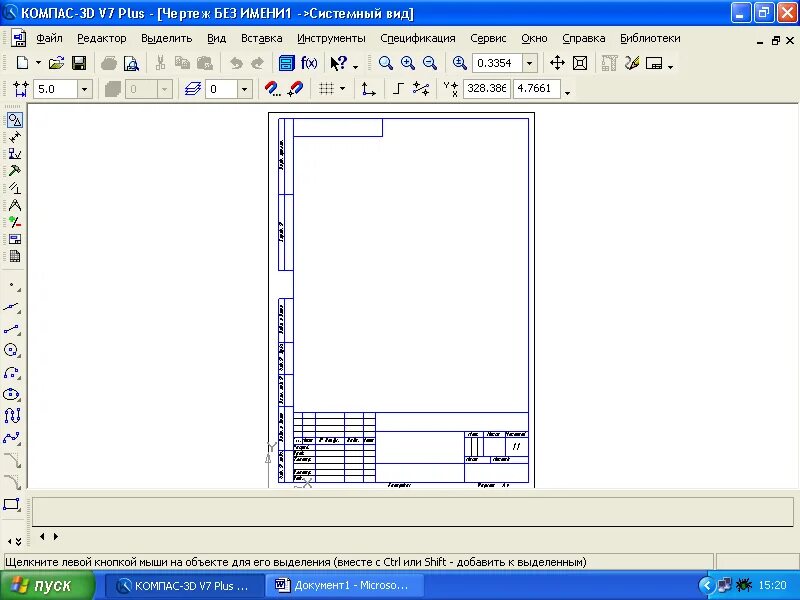800x600 pixels.
Task: Click the cursor step field 5.0
Action: point(56,89)
